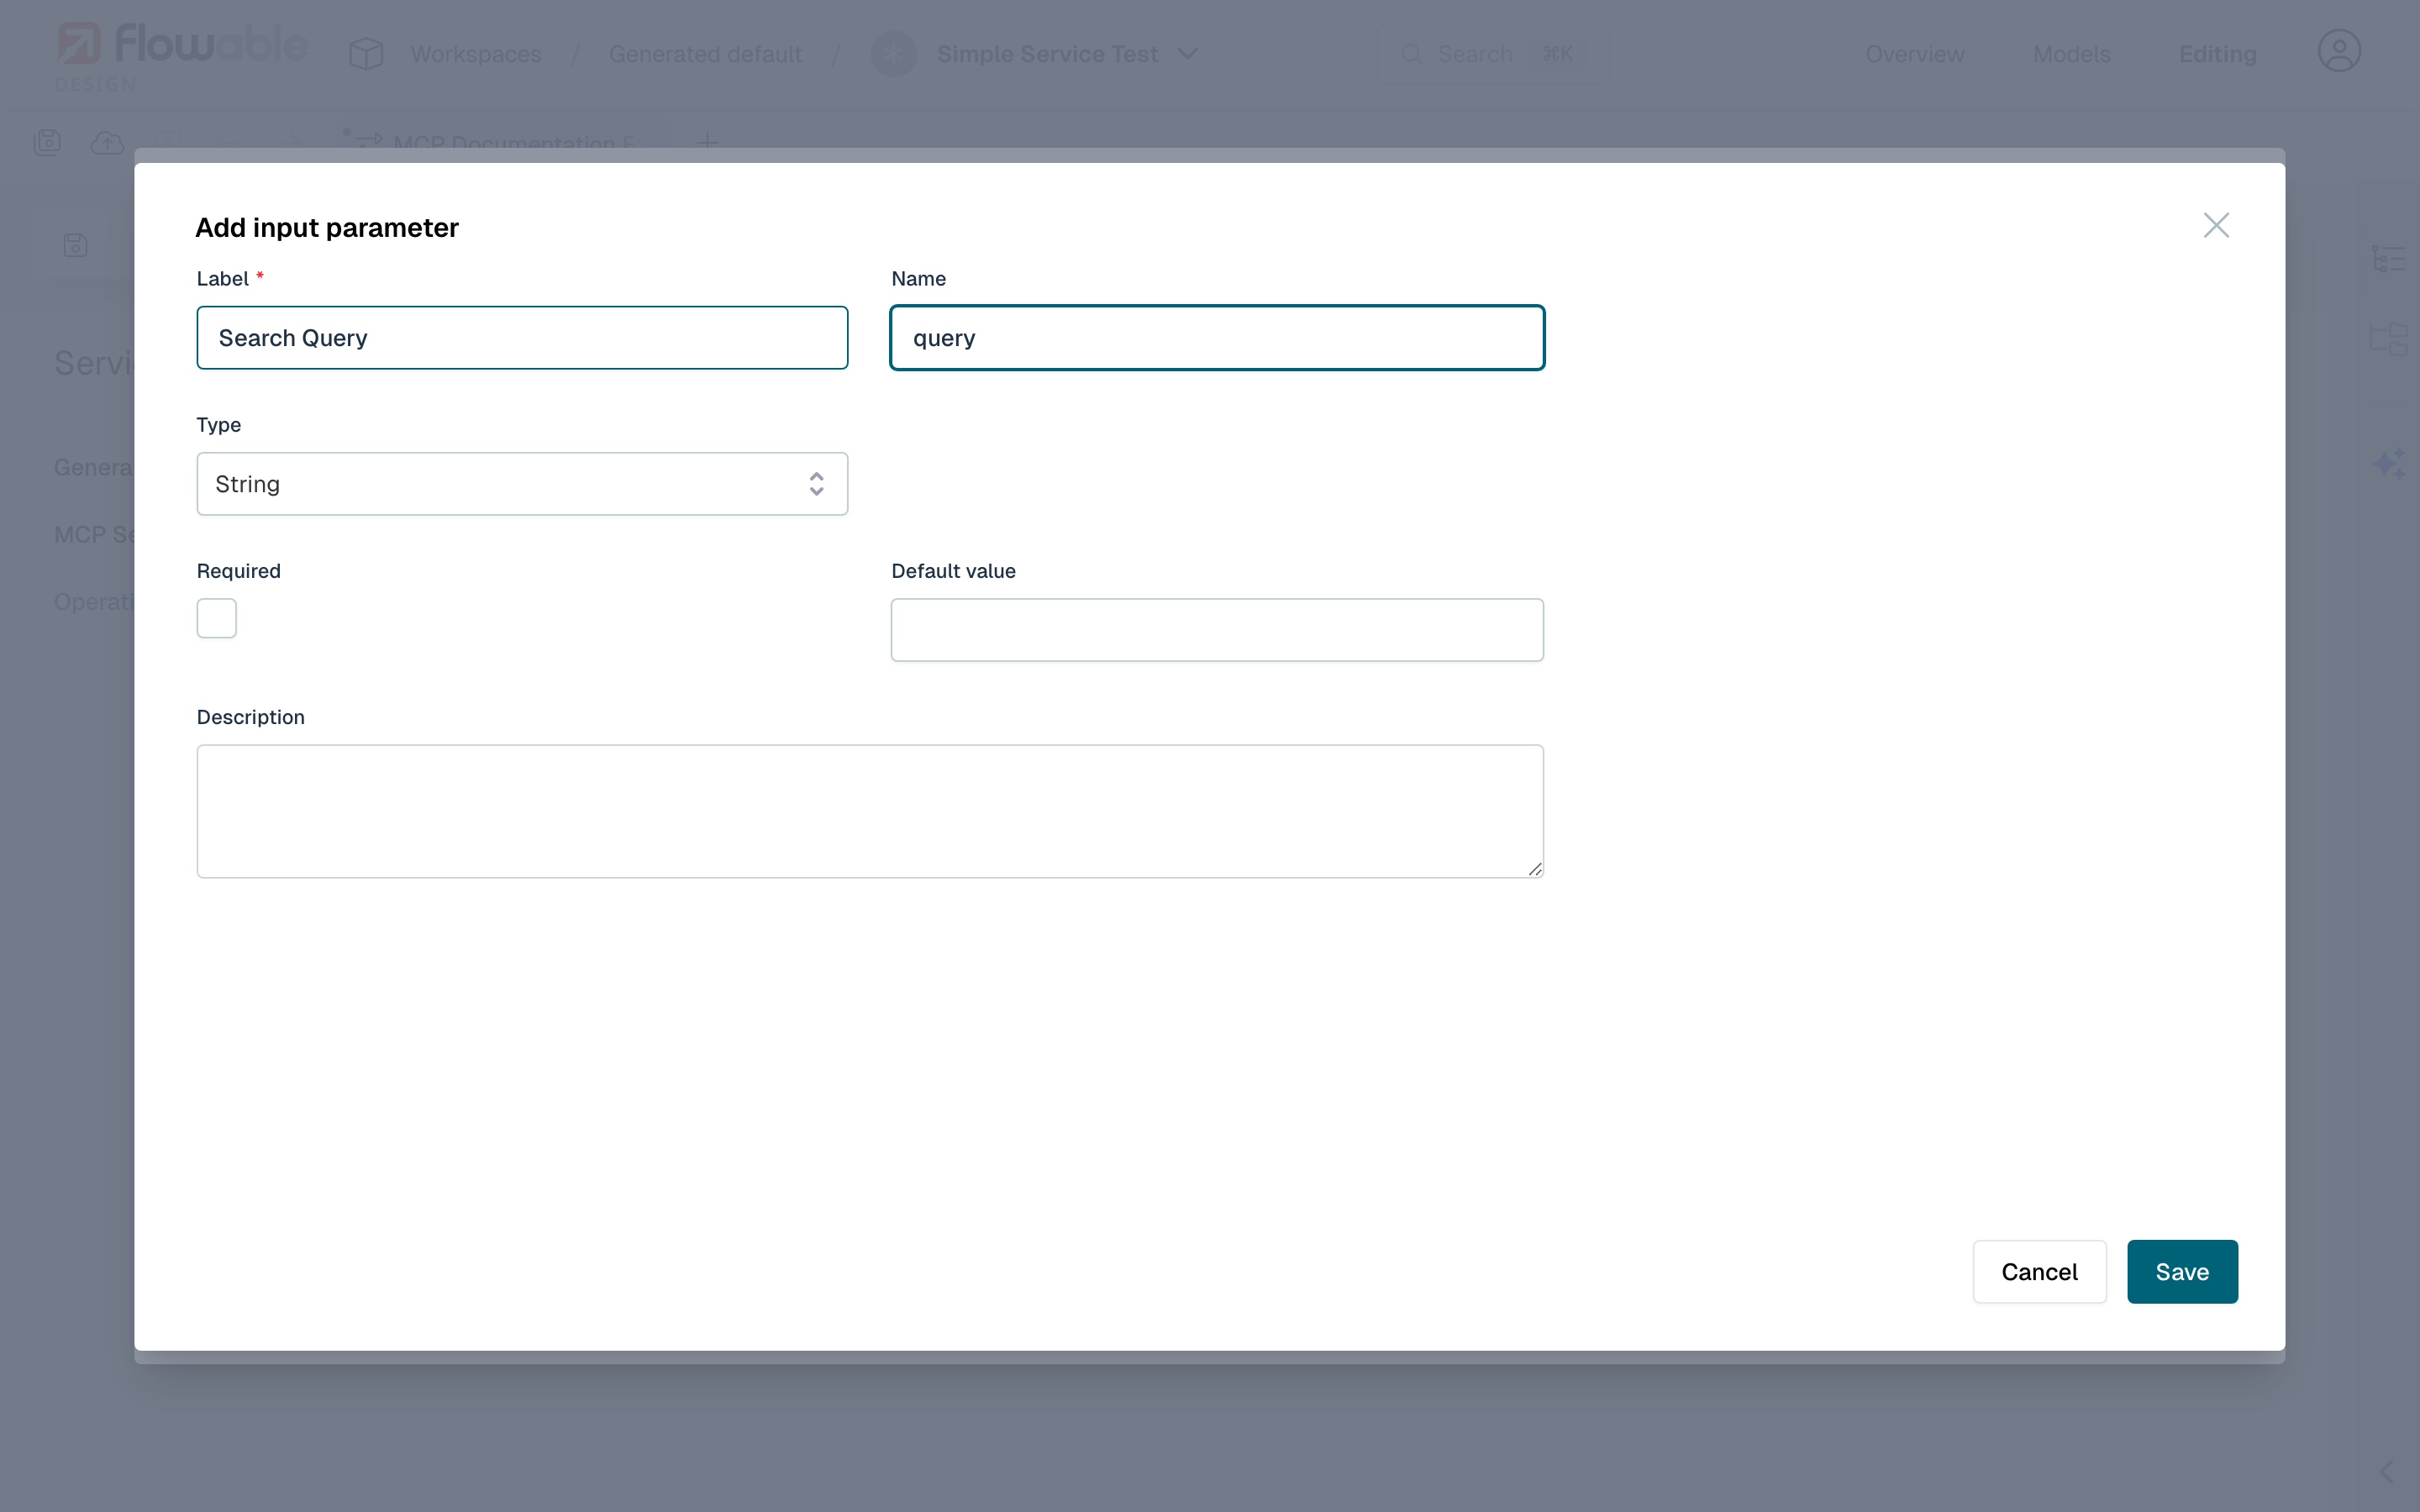Open the Generated default breadcrumb
This screenshot has width=2420, height=1512.
click(706, 53)
